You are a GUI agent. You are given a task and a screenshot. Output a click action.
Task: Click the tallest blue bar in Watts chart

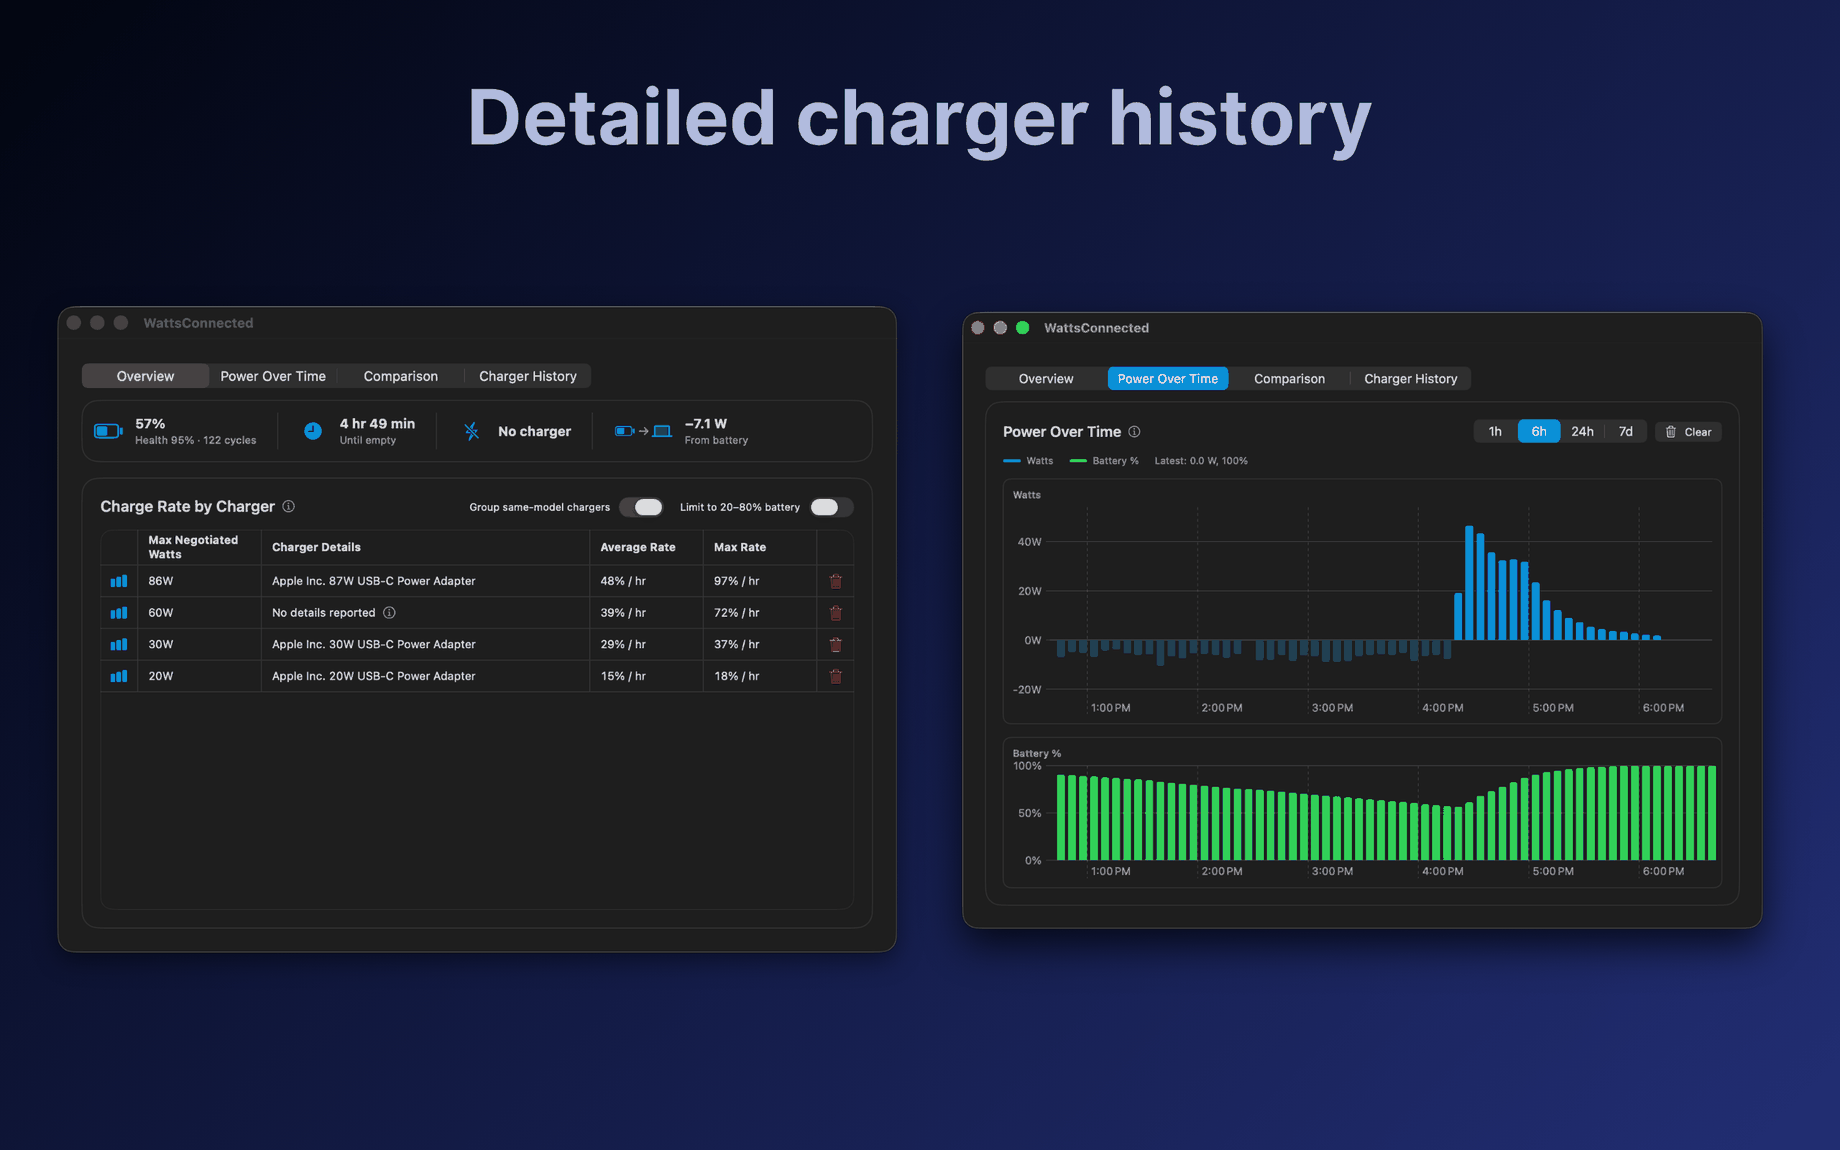[x=1469, y=583]
